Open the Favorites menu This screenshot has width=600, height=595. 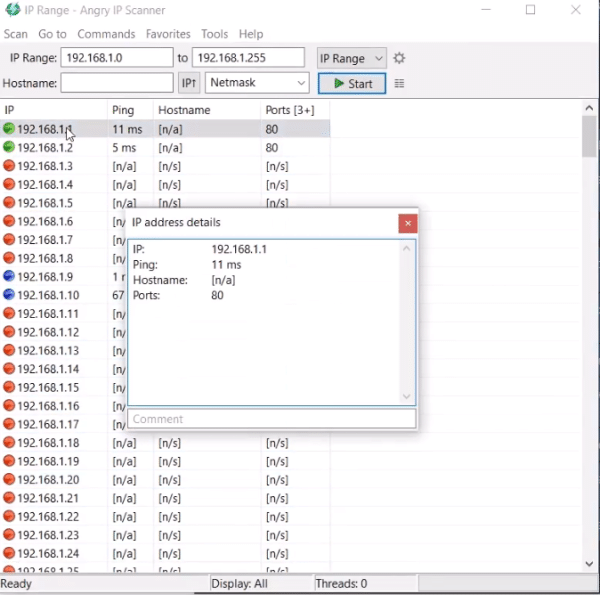coord(168,34)
